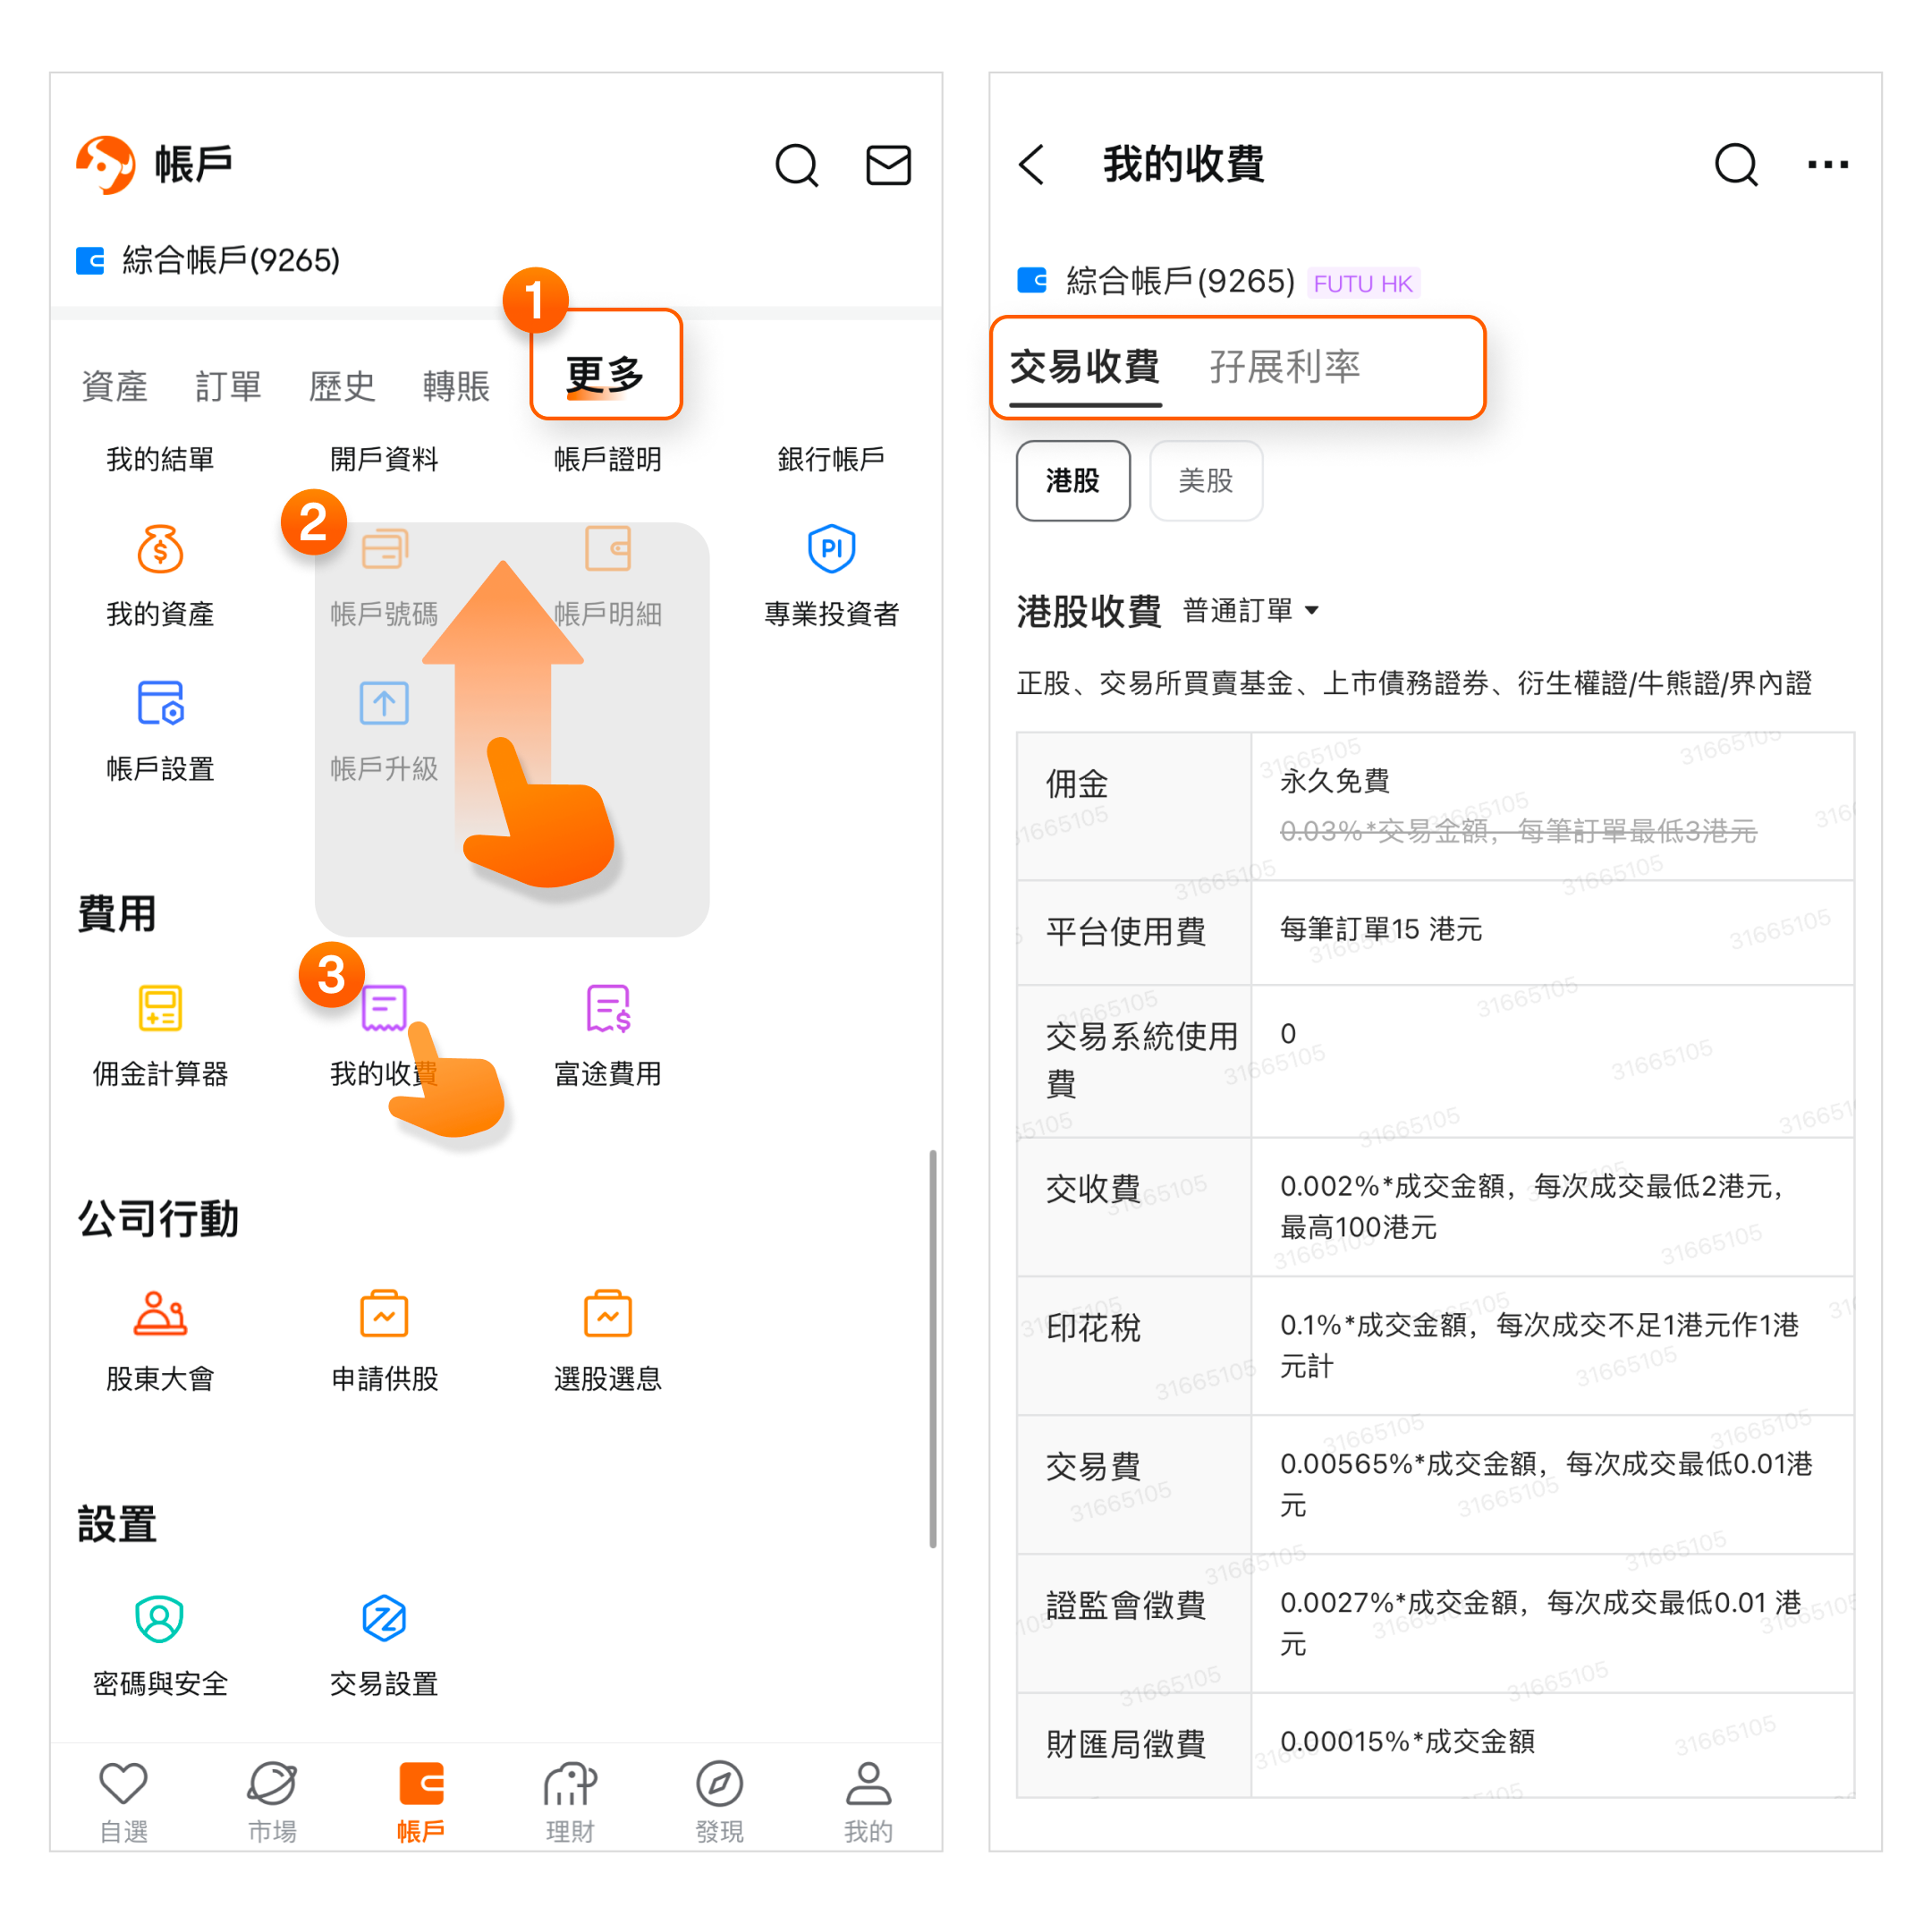Viewport: 1932px width, 1924px height.
Task: Click the mail envelope icon in 帳戶 header
Action: point(888,165)
